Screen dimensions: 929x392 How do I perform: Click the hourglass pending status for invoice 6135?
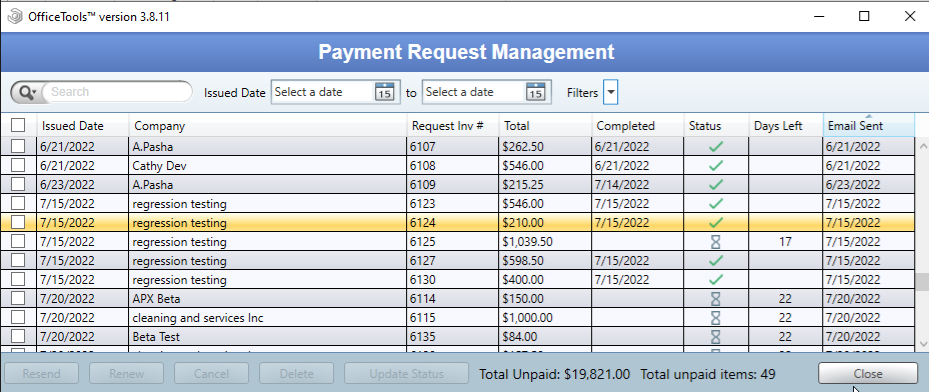pyautogui.click(x=716, y=337)
